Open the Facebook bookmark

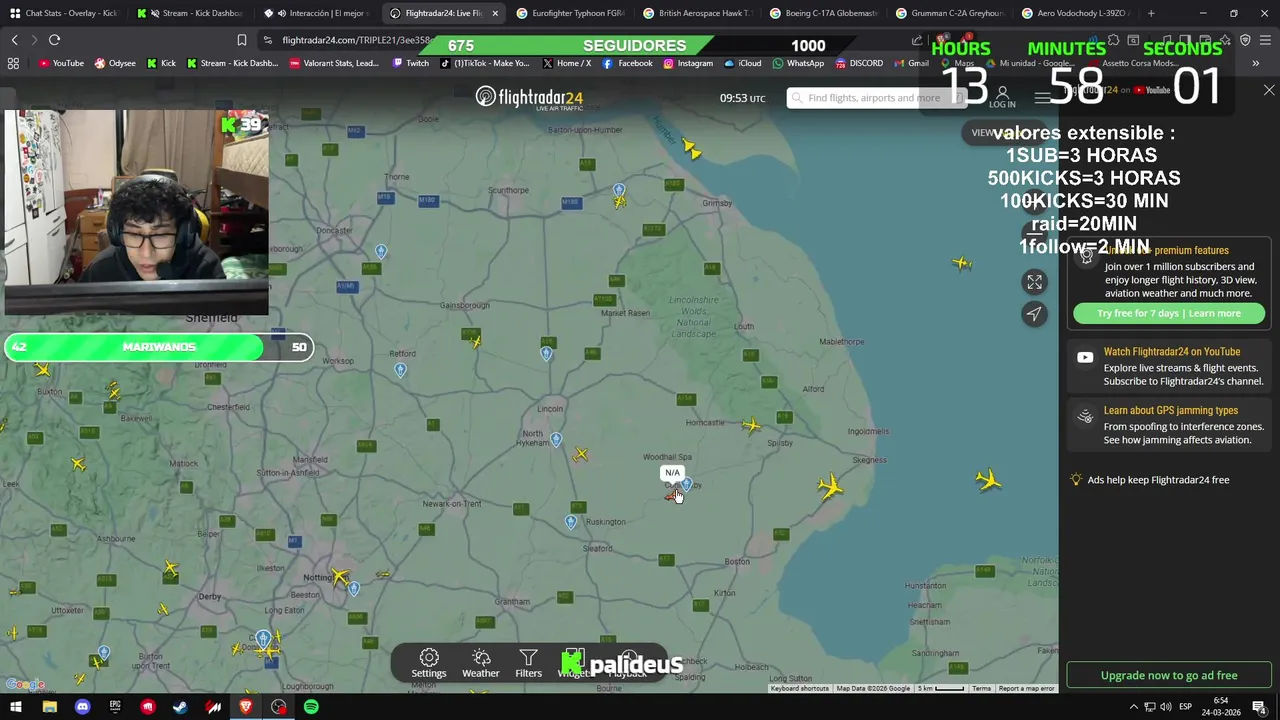[627, 63]
